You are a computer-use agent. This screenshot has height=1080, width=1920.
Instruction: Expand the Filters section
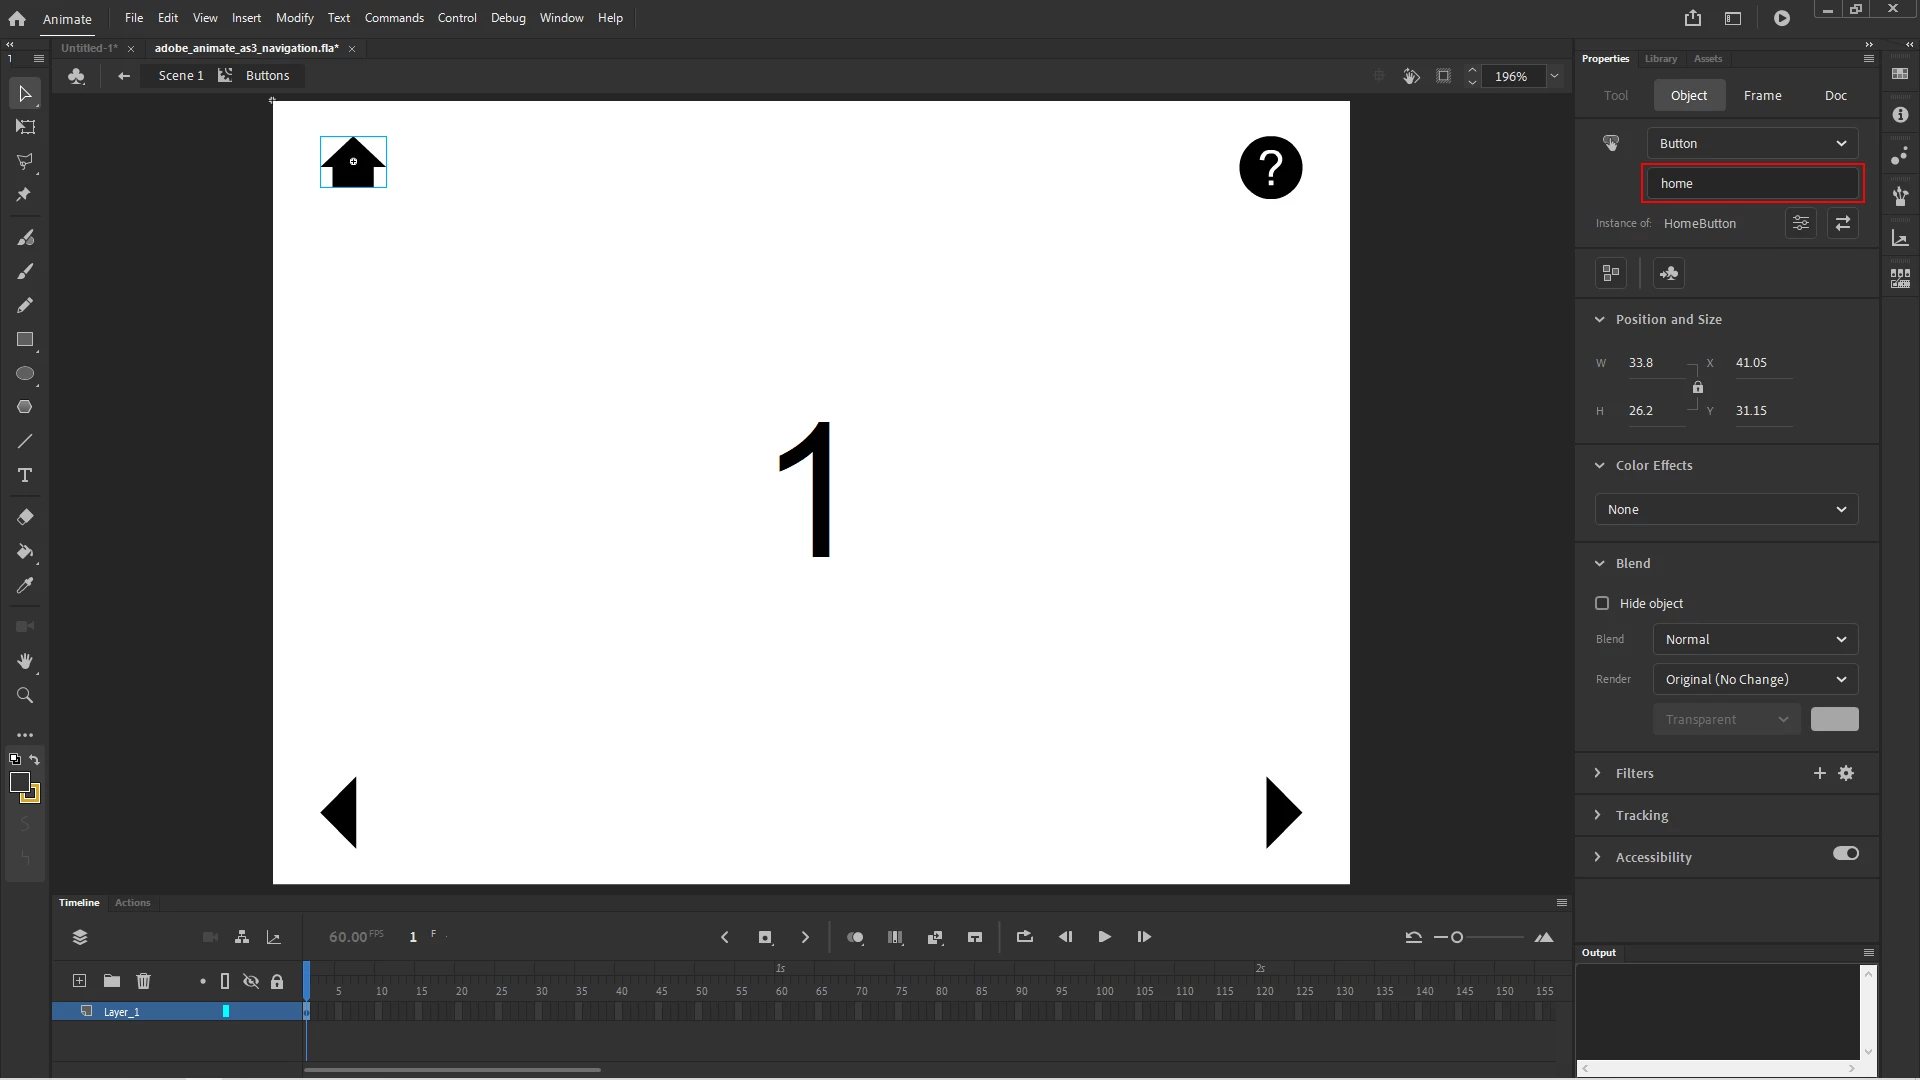(1598, 773)
